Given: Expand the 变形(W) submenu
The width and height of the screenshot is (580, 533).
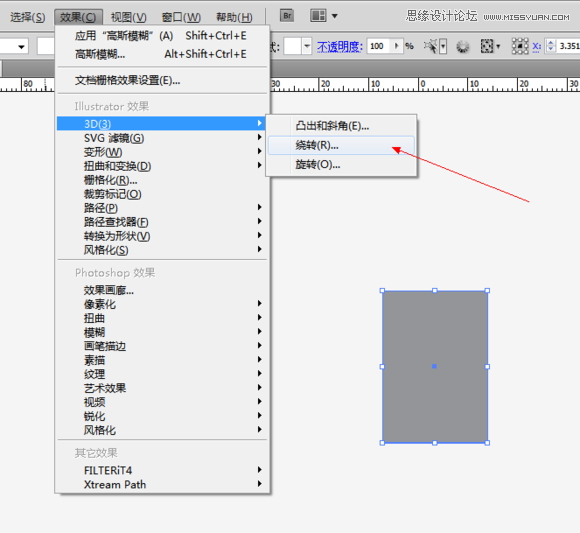Looking at the screenshot, I should click(x=162, y=152).
